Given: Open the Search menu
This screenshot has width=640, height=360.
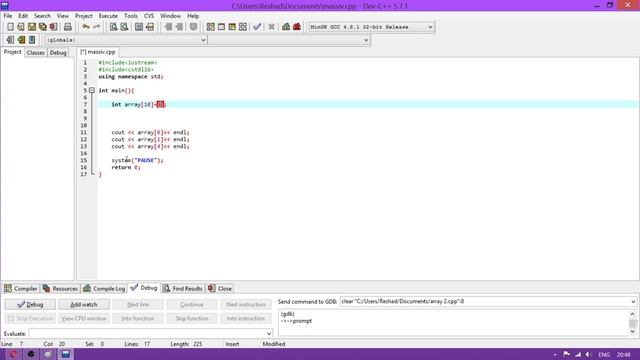Looking at the screenshot, I should [x=42, y=16].
